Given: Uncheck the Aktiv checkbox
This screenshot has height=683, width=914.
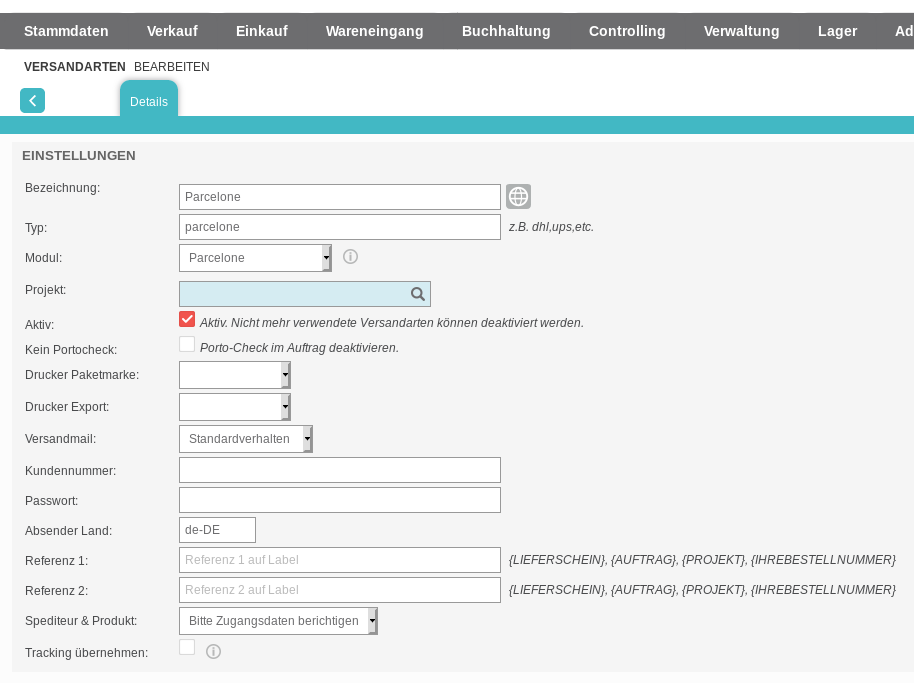Looking at the screenshot, I should (x=187, y=320).
